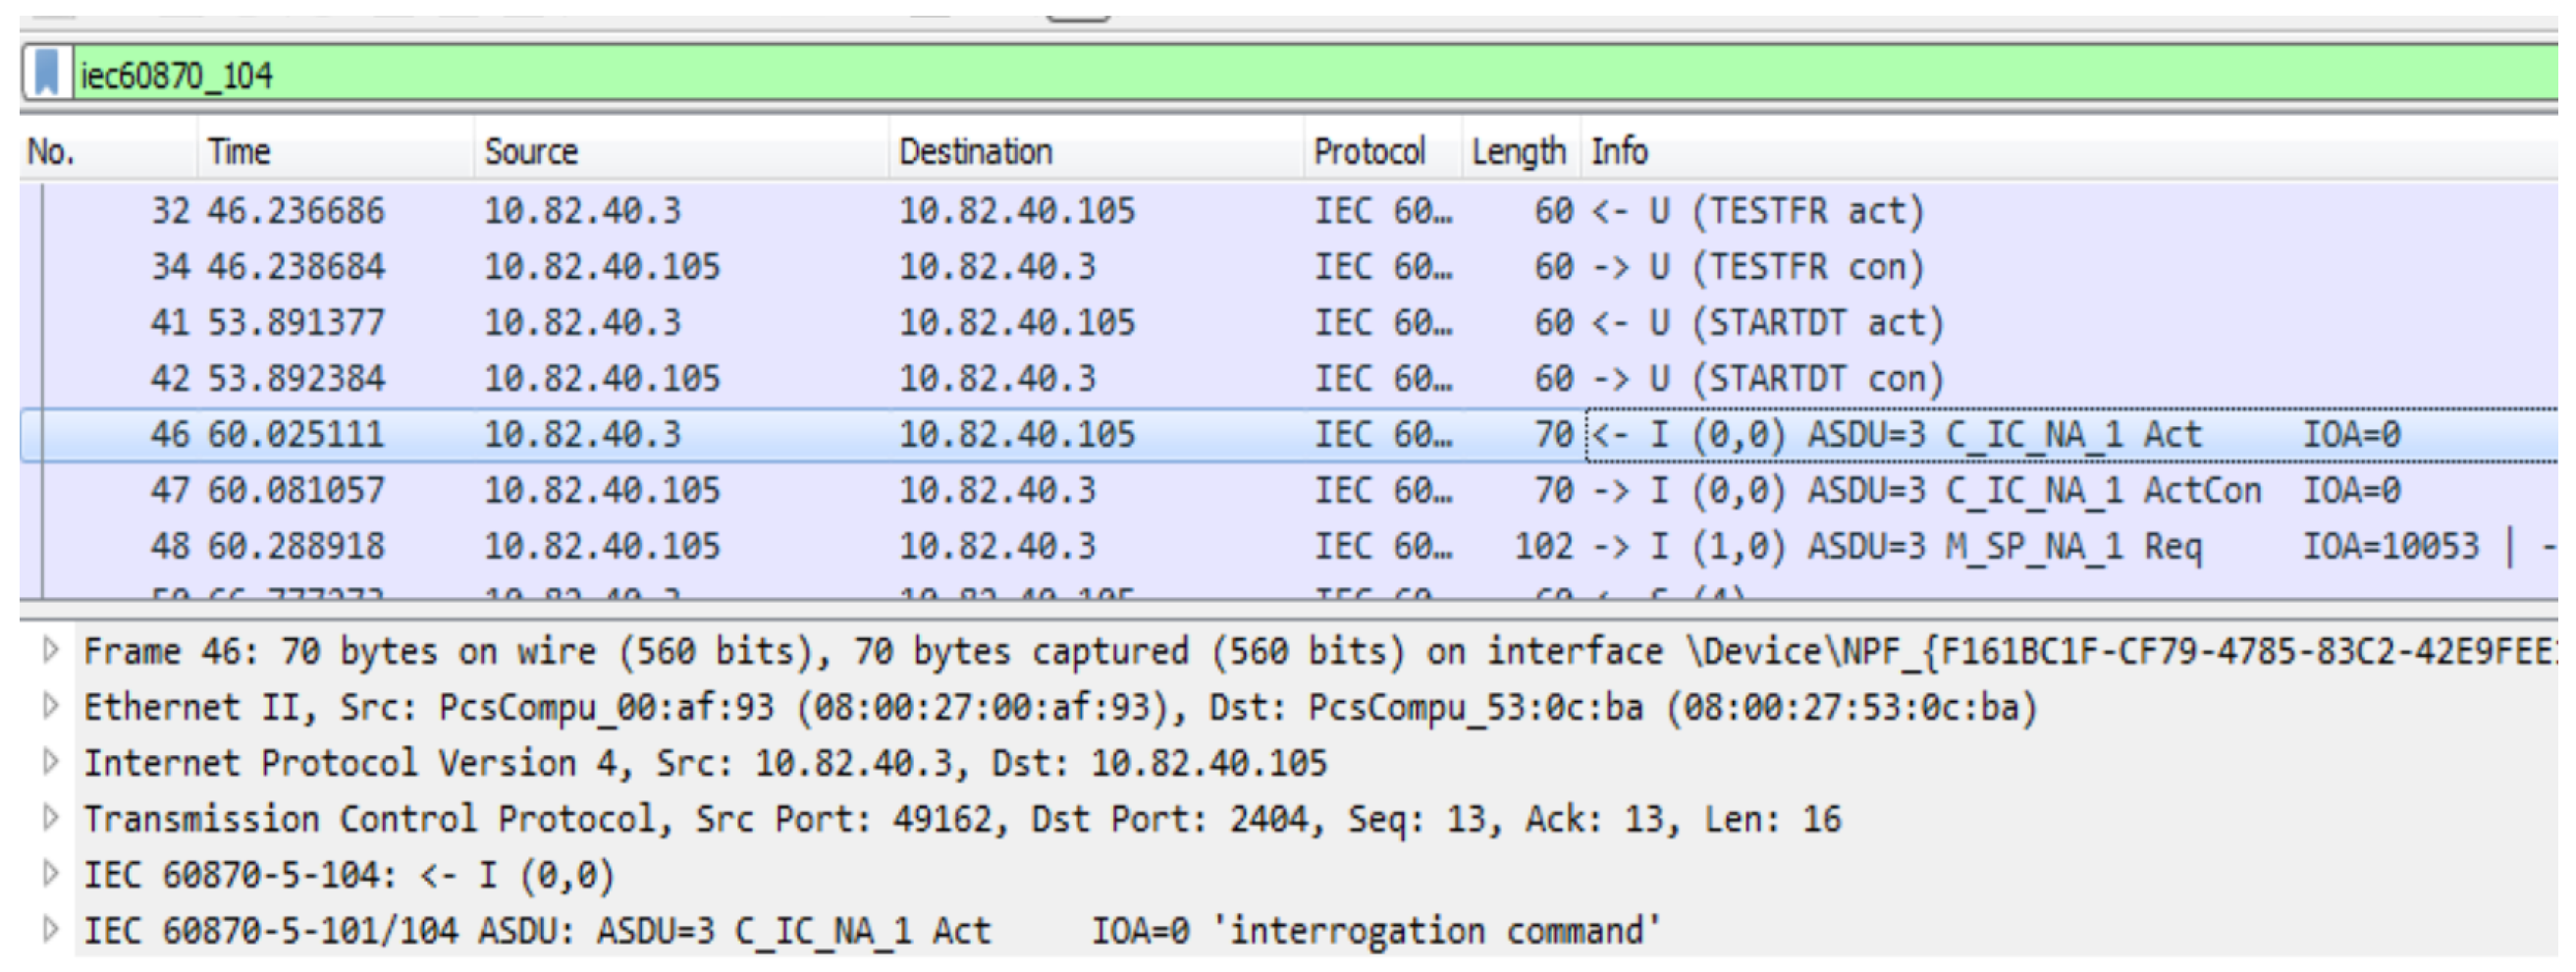The width and height of the screenshot is (2576, 972).
Task: Expand the Frame 46 details tree
Action: (49, 651)
